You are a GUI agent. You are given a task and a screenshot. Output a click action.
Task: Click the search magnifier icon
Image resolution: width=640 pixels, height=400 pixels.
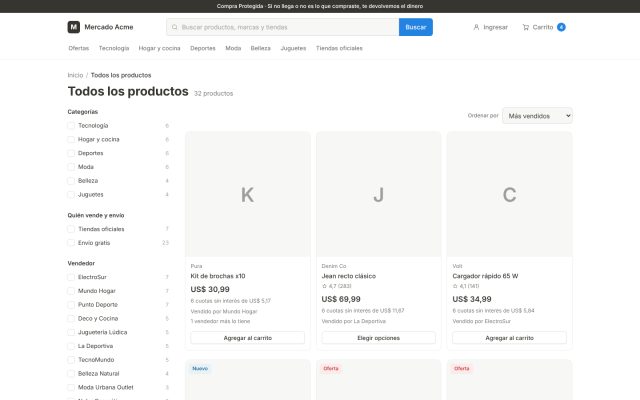[175, 27]
